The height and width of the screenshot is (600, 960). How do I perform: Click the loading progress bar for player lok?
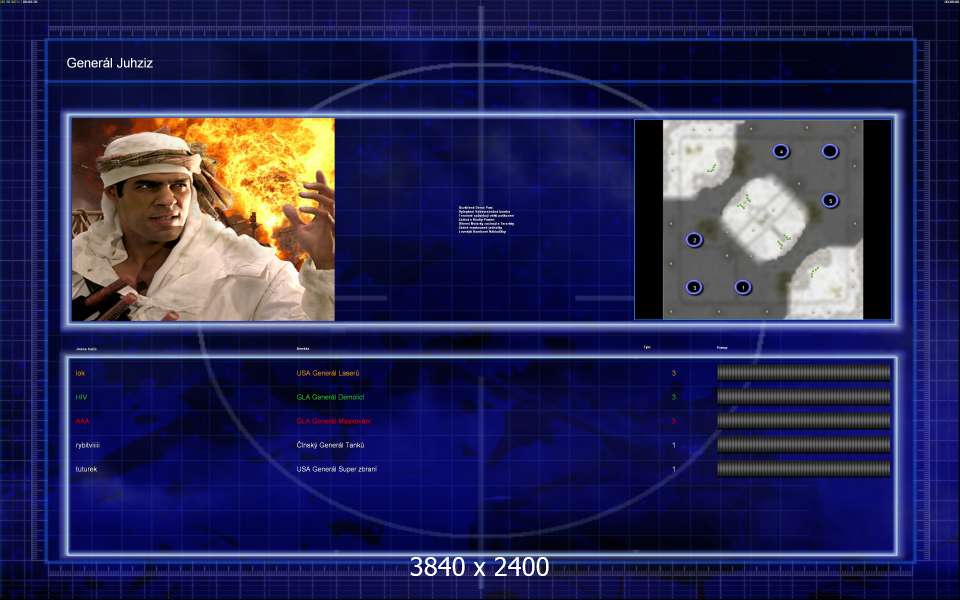click(x=803, y=372)
